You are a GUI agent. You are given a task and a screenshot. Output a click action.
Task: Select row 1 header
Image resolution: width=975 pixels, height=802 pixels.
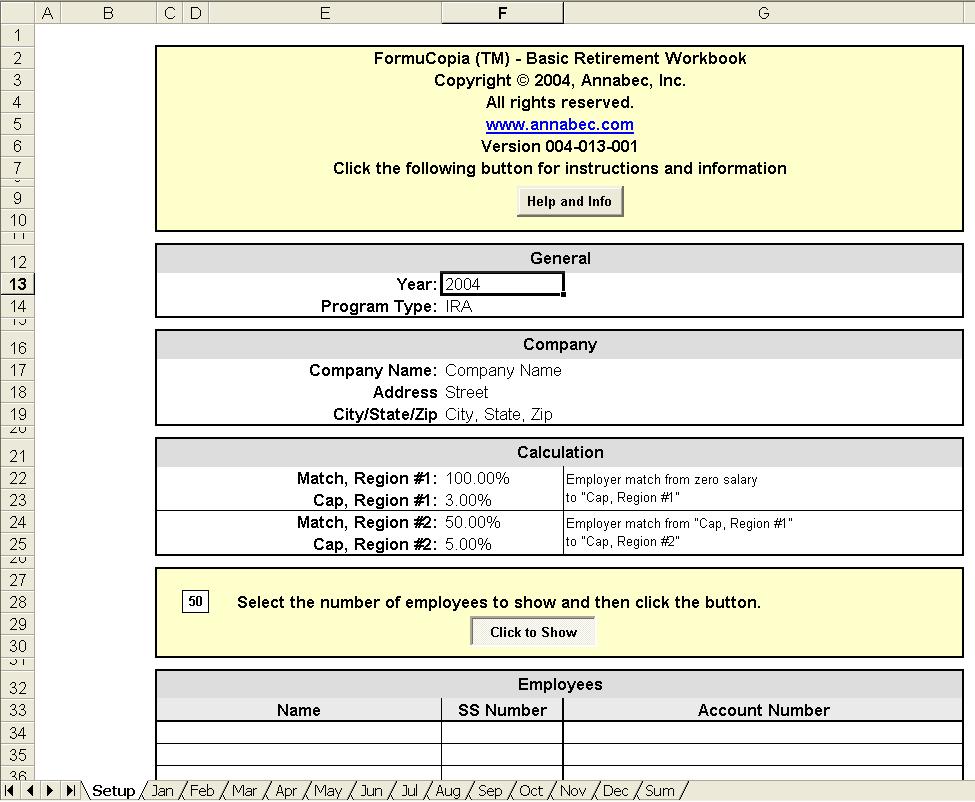coord(17,35)
